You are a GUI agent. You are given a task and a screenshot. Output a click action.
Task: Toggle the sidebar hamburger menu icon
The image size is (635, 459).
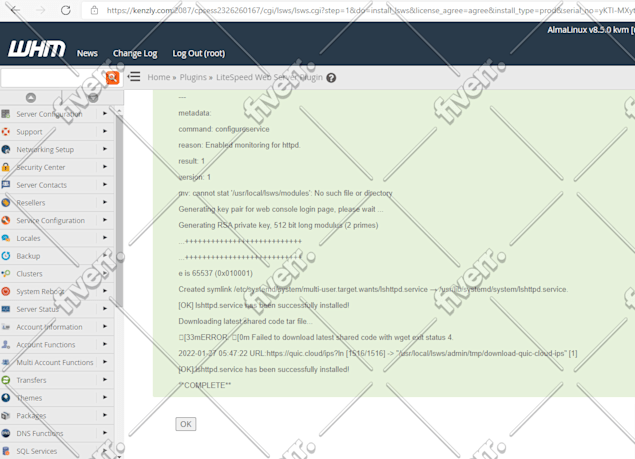coord(134,77)
